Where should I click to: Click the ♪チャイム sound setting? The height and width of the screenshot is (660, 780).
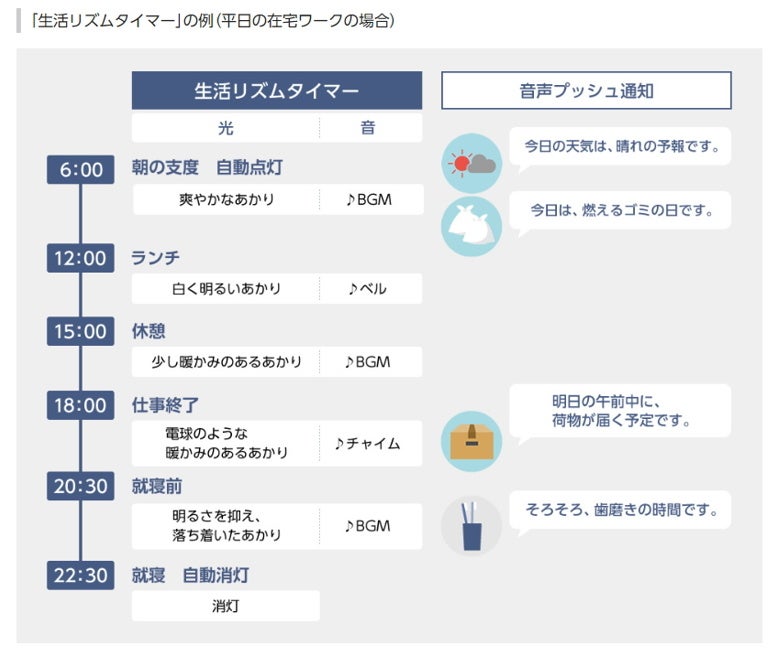pyautogui.click(x=368, y=443)
